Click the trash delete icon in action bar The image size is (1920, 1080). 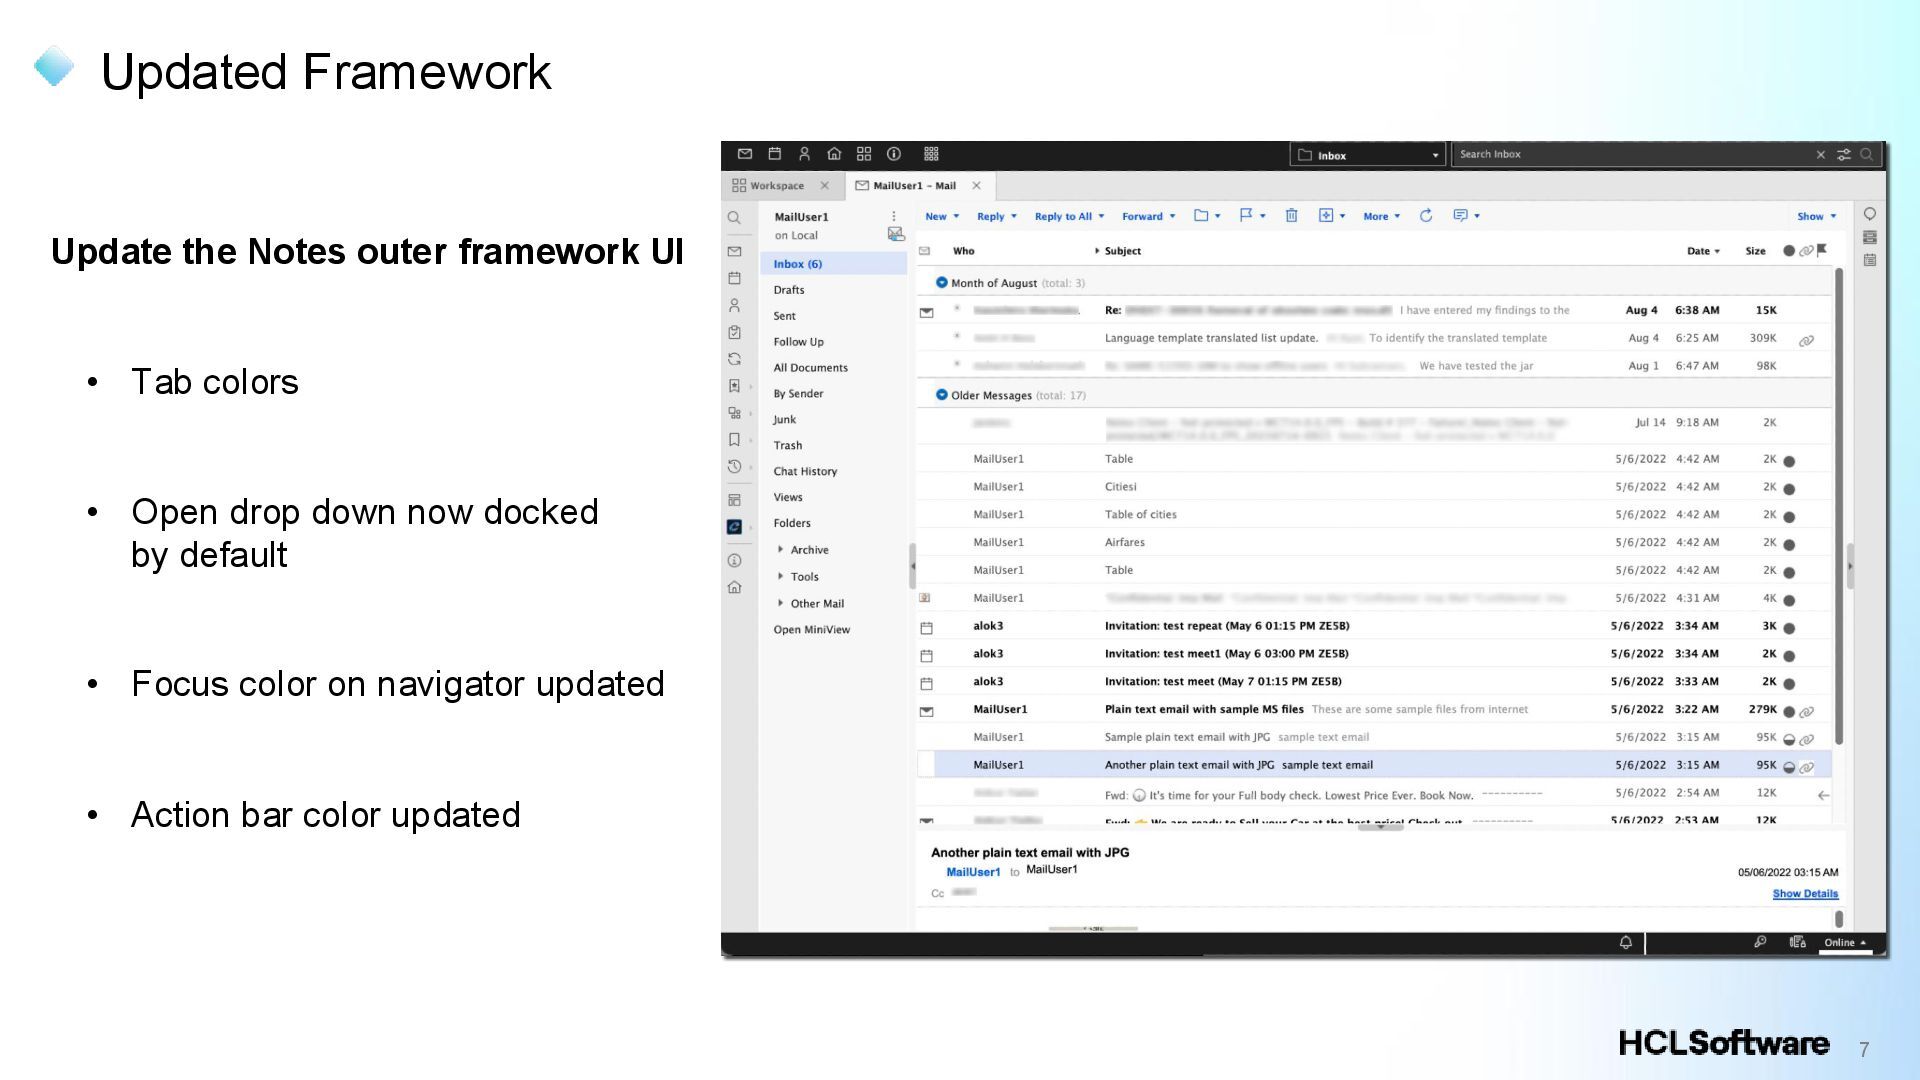click(x=1291, y=216)
